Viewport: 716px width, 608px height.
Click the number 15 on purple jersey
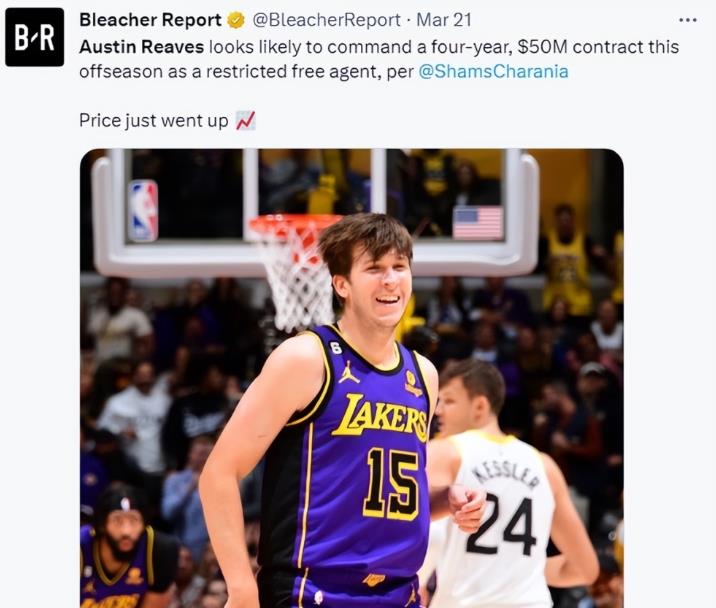click(392, 483)
